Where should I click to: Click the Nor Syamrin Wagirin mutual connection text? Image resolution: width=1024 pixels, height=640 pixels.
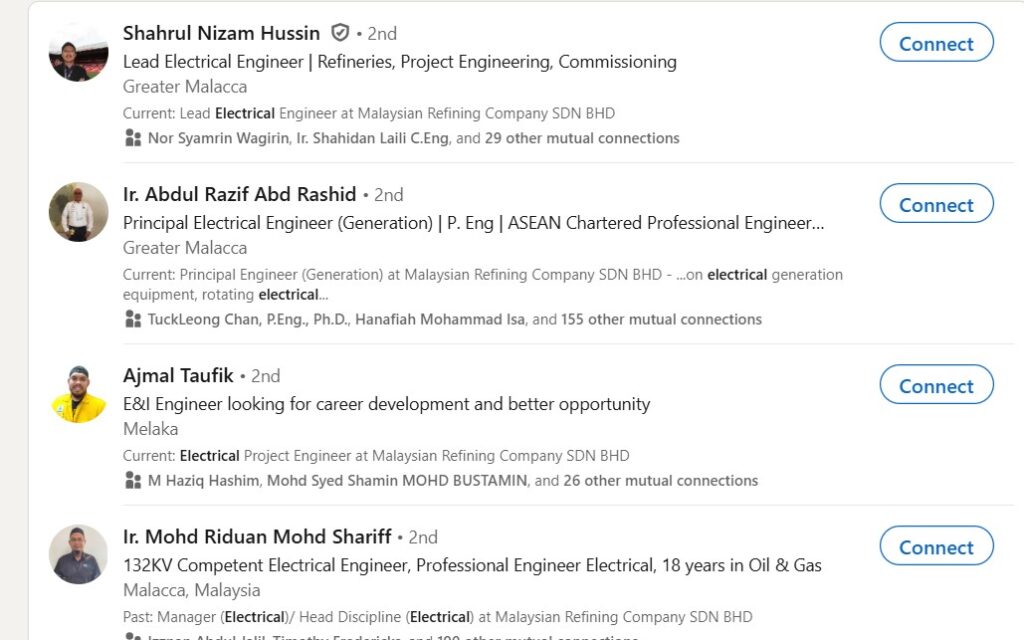[x=218, y=138]
